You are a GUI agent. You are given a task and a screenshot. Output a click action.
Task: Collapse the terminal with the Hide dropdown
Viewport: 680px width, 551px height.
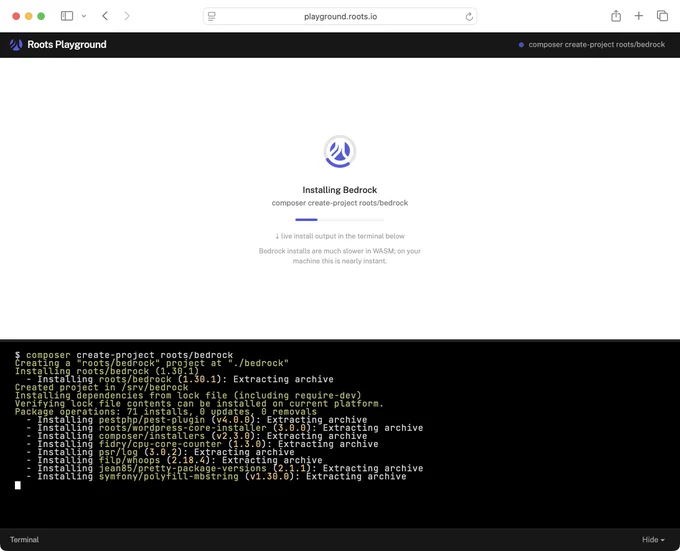click(653, 540)
